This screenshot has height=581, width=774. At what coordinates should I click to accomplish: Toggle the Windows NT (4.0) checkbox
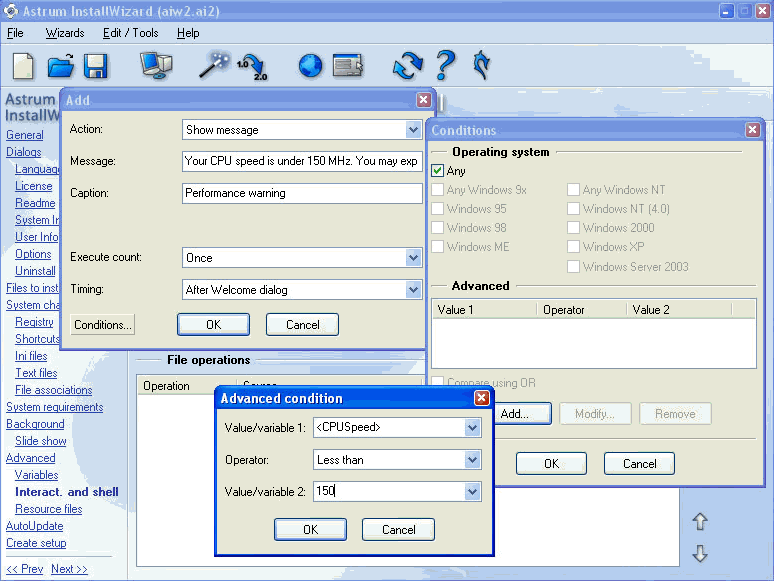click(x=573, y=209)
